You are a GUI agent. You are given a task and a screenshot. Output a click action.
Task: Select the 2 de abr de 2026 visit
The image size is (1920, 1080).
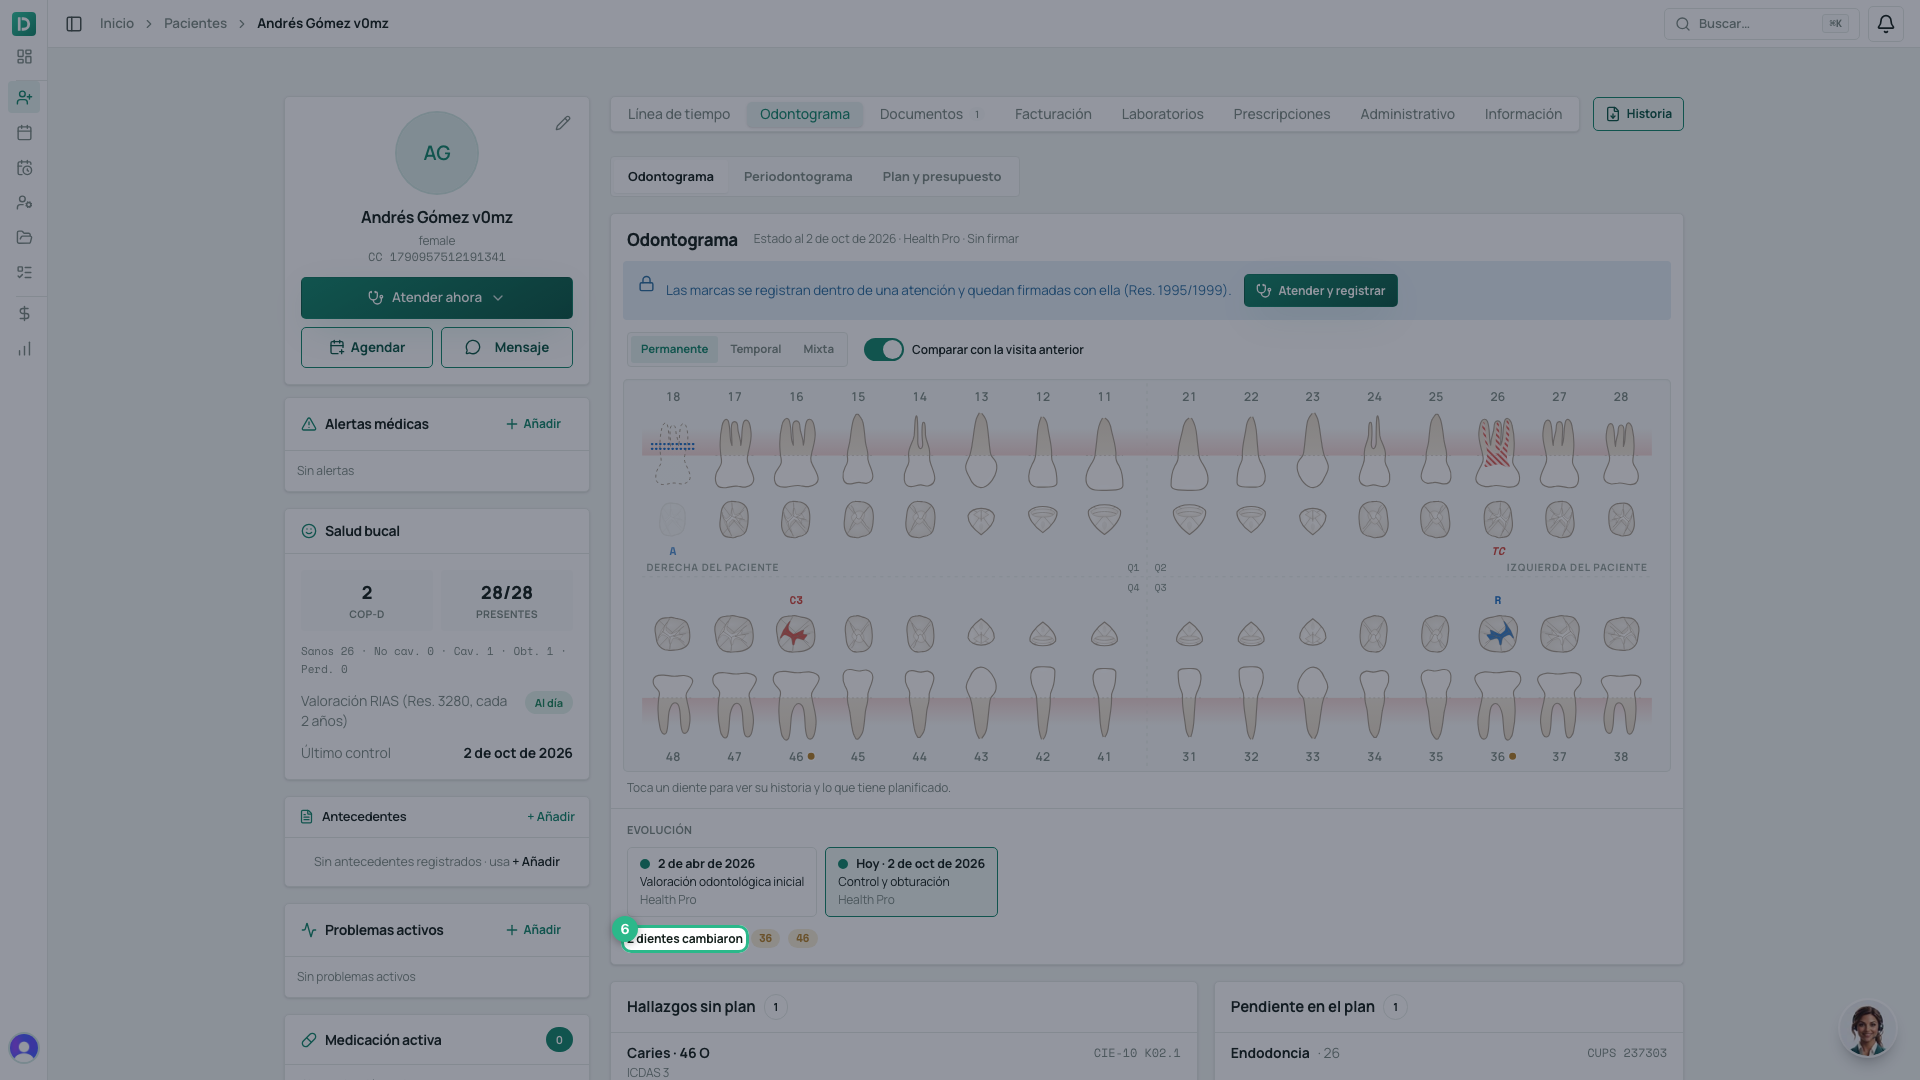721,882
